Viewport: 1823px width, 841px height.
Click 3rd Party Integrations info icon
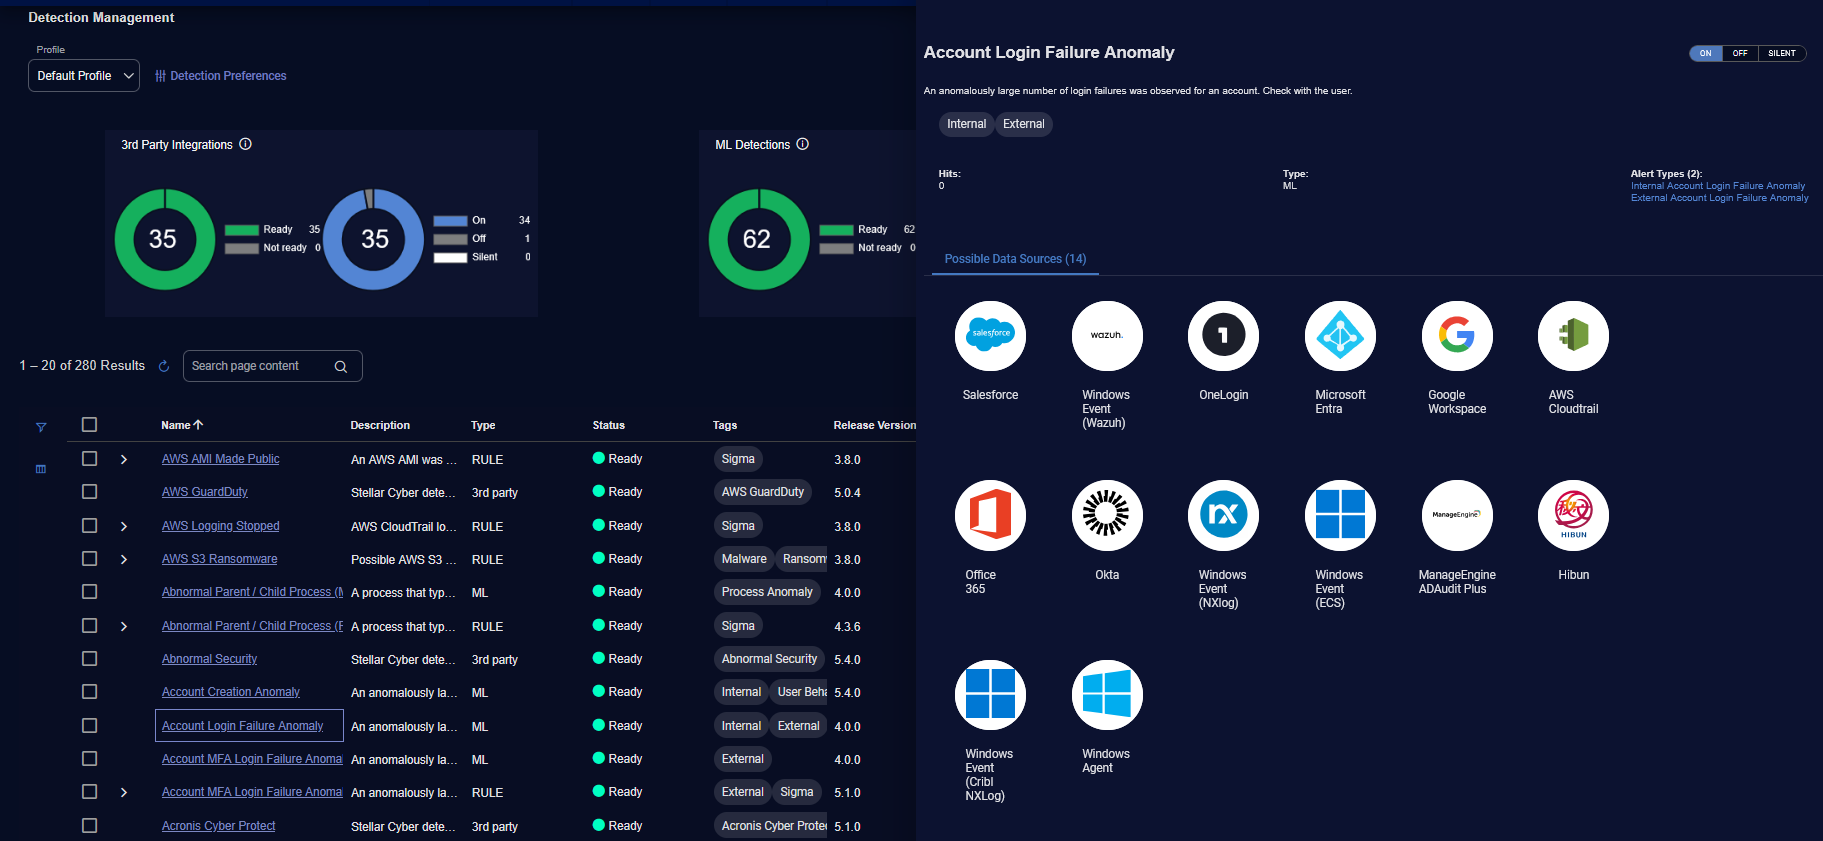[245, 144]
